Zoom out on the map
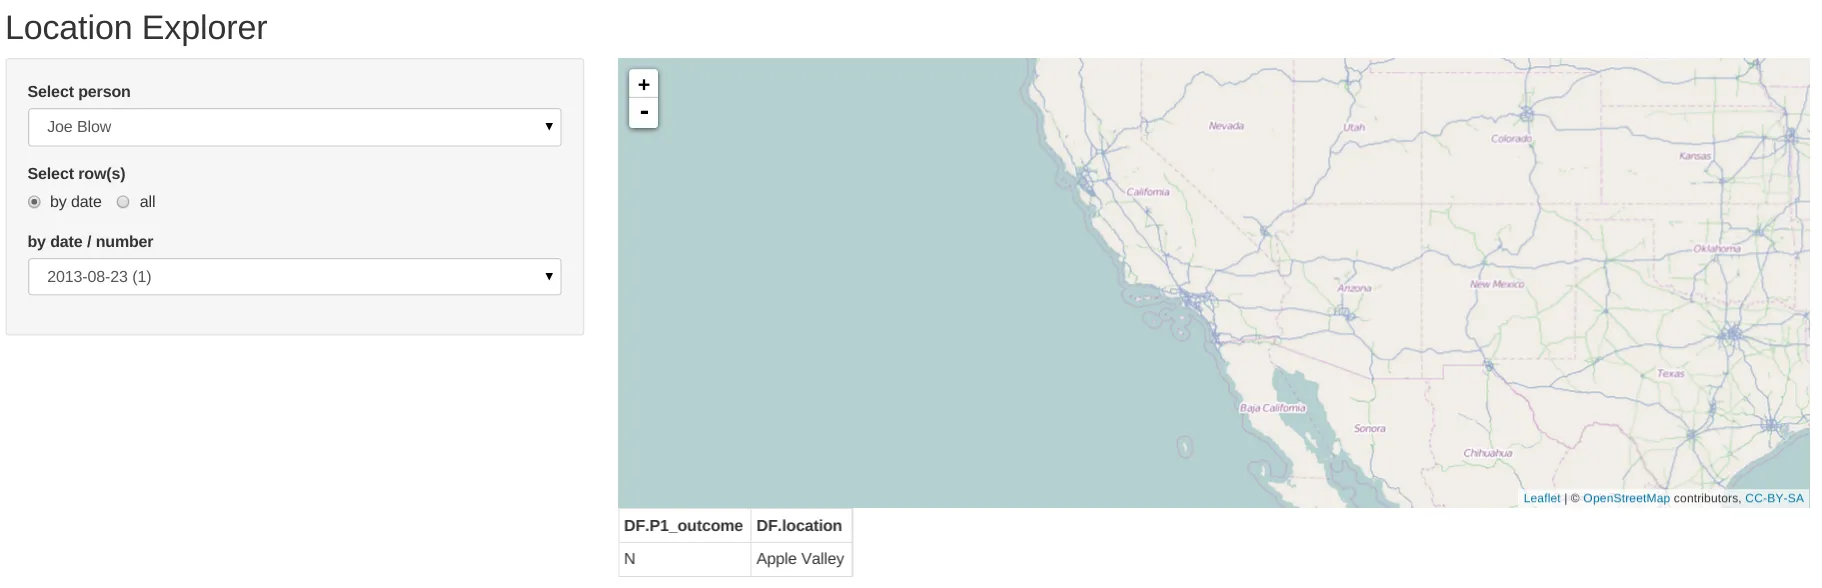The image size is (1822, 588). tap(644, 113)
